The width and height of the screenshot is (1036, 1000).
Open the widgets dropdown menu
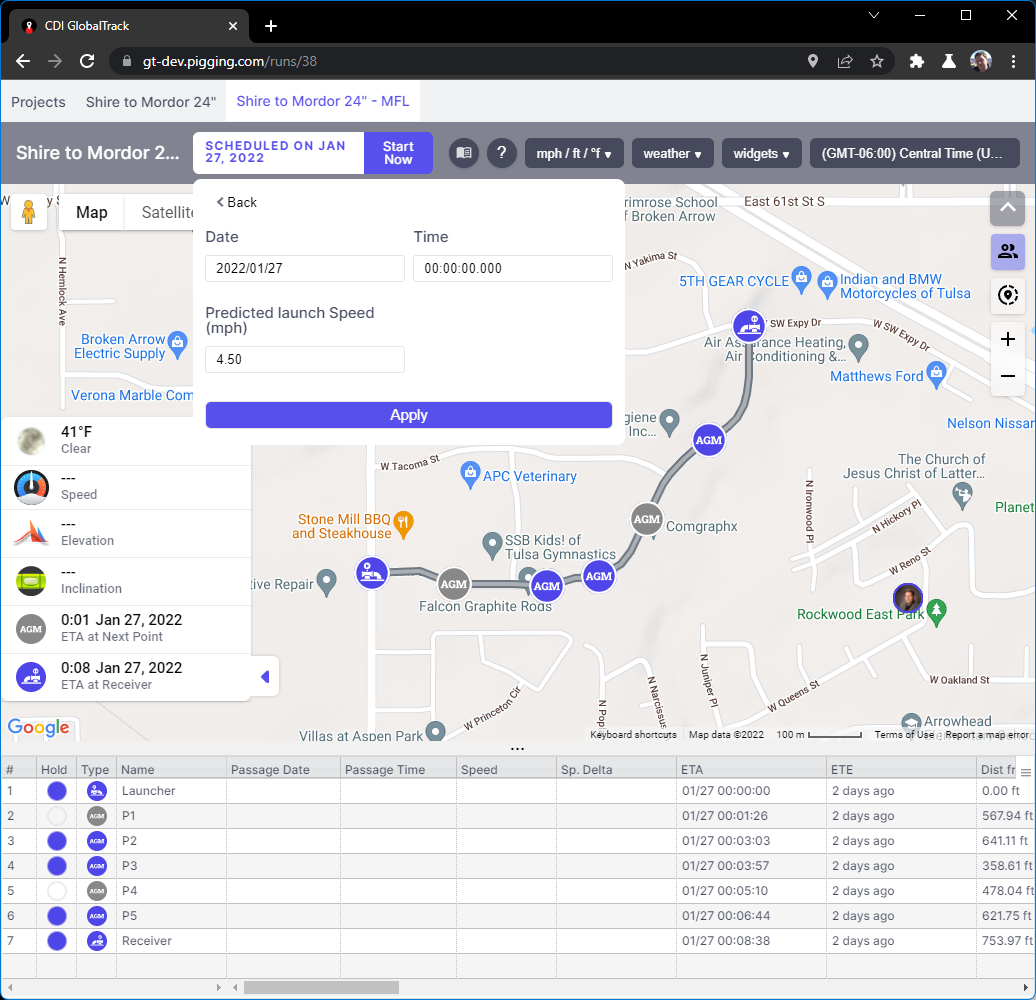[x=761, y=153]
